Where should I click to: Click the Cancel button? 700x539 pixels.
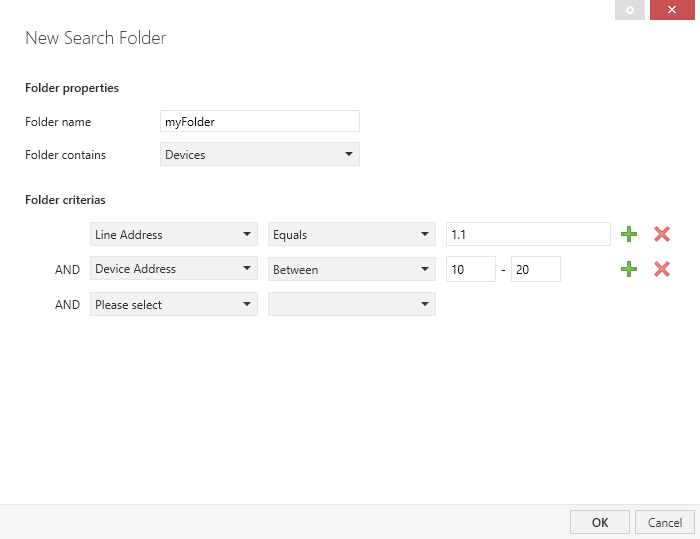pos(665,522)
